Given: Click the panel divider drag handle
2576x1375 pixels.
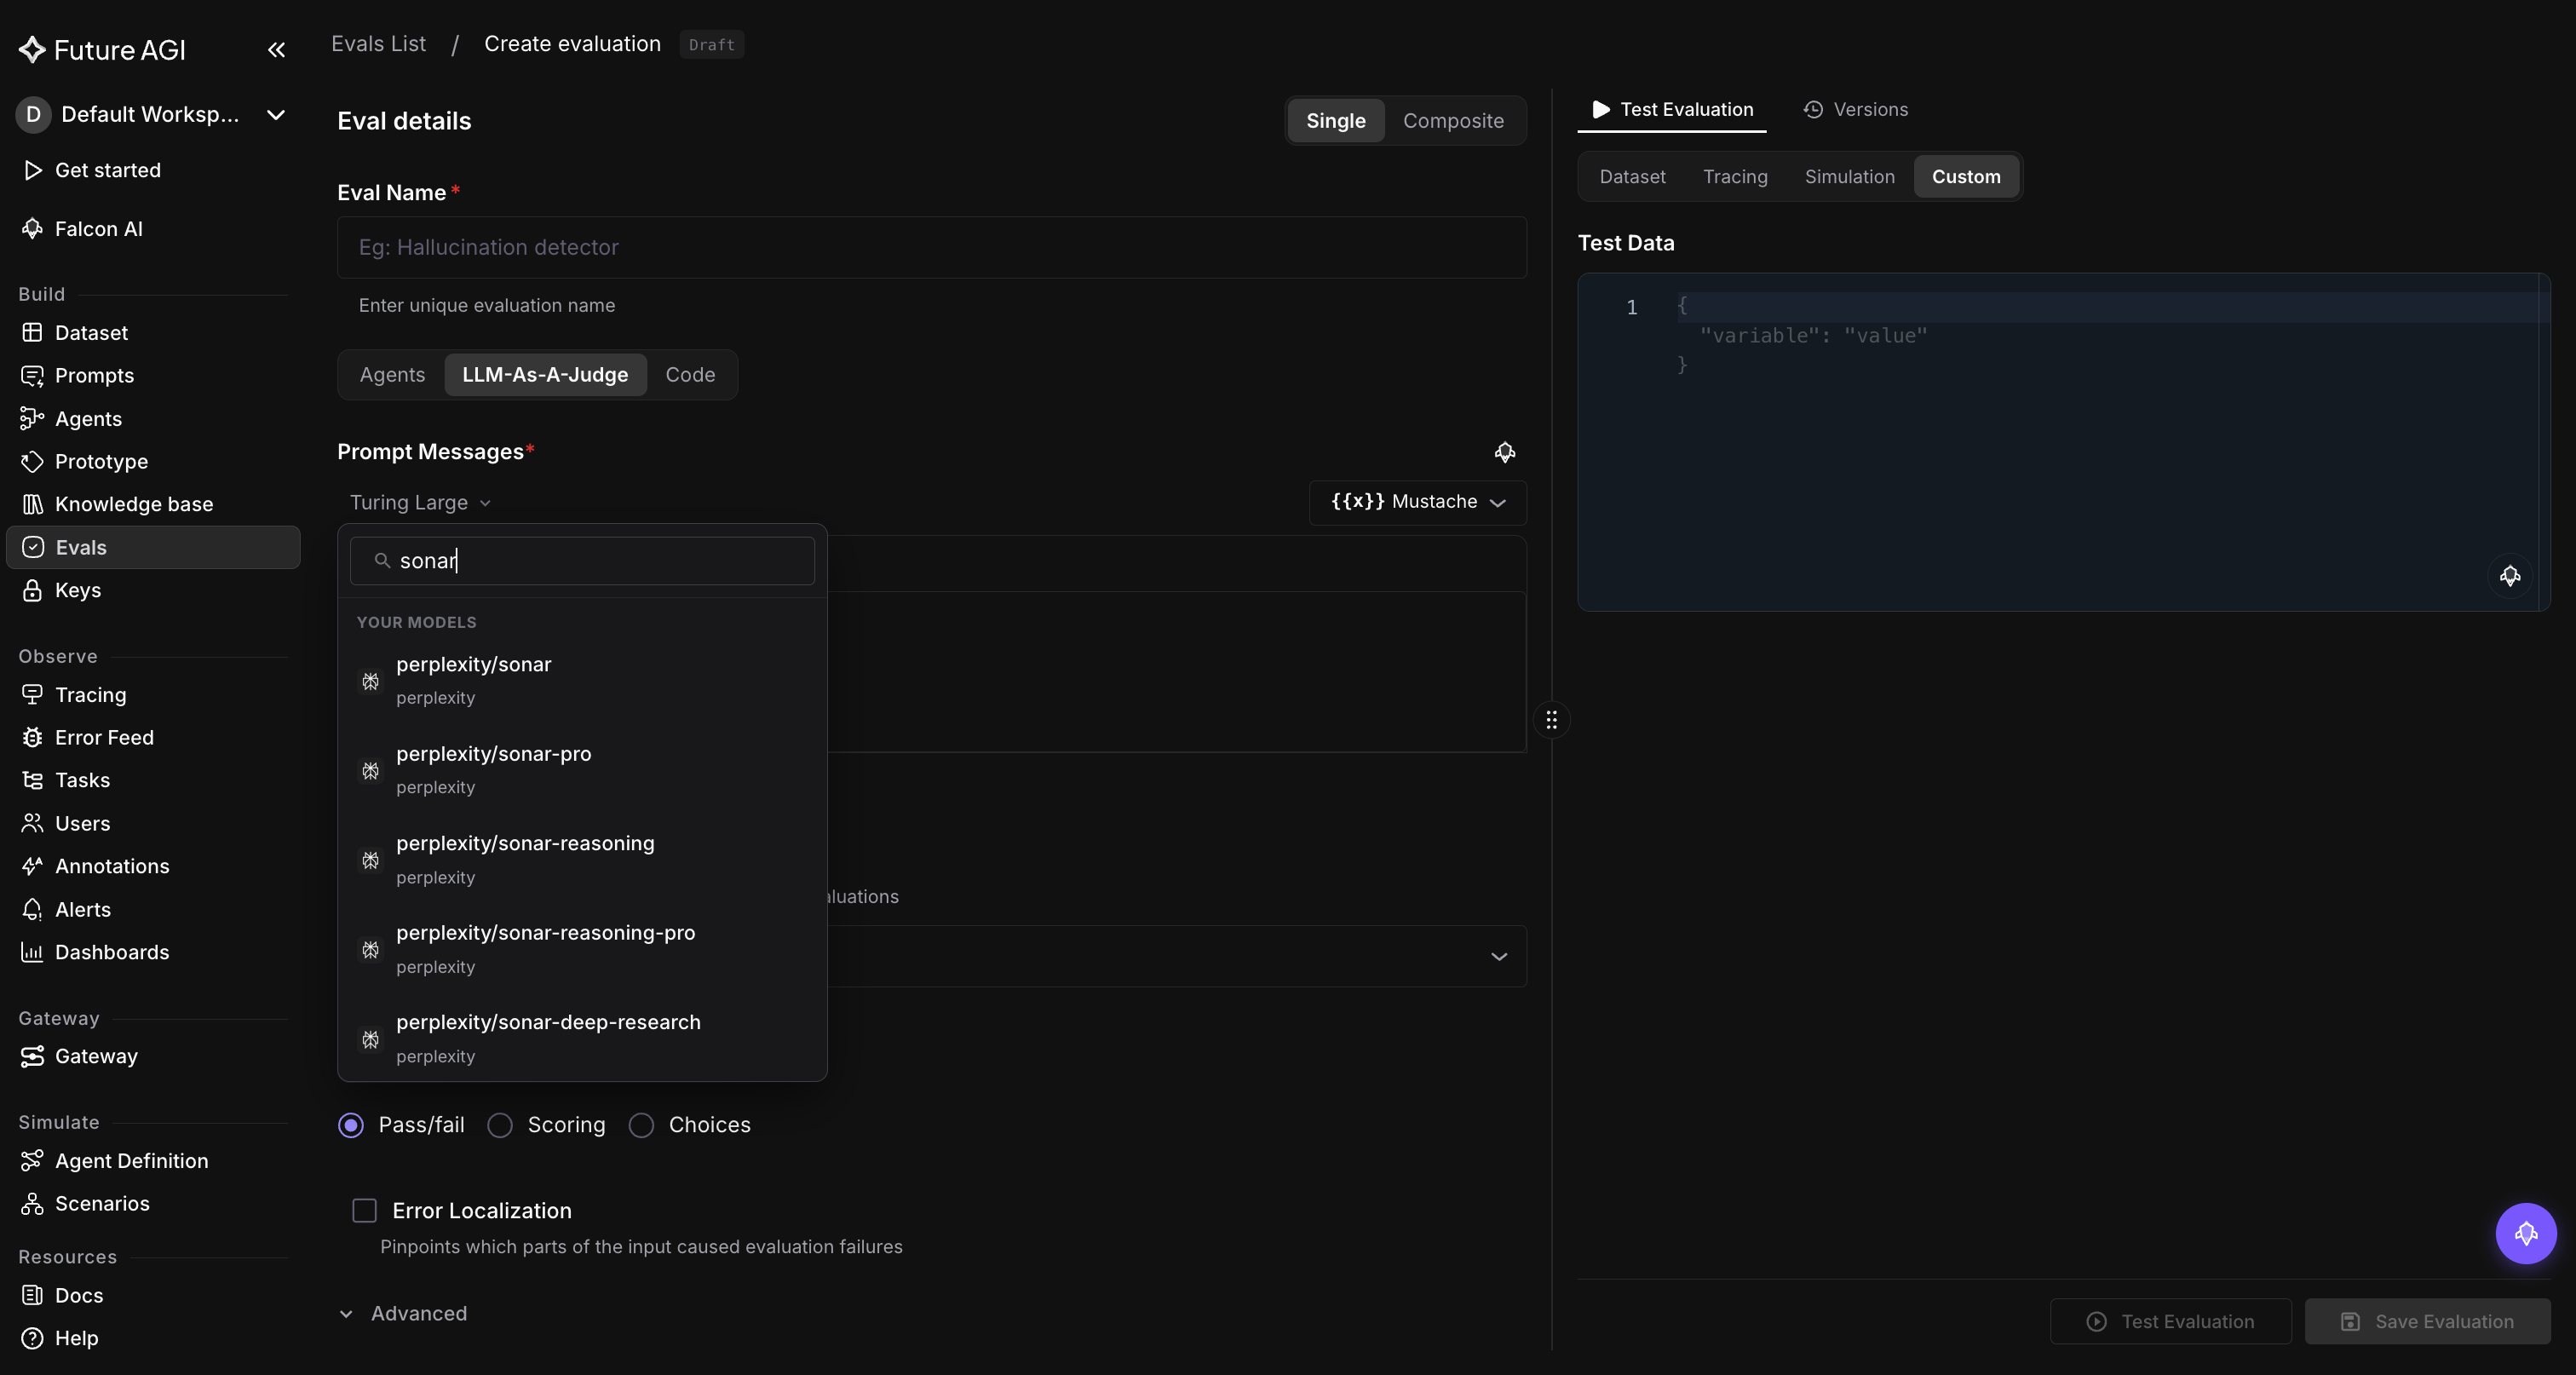Looking at the screenshot, I should [x=1551, y=720].
